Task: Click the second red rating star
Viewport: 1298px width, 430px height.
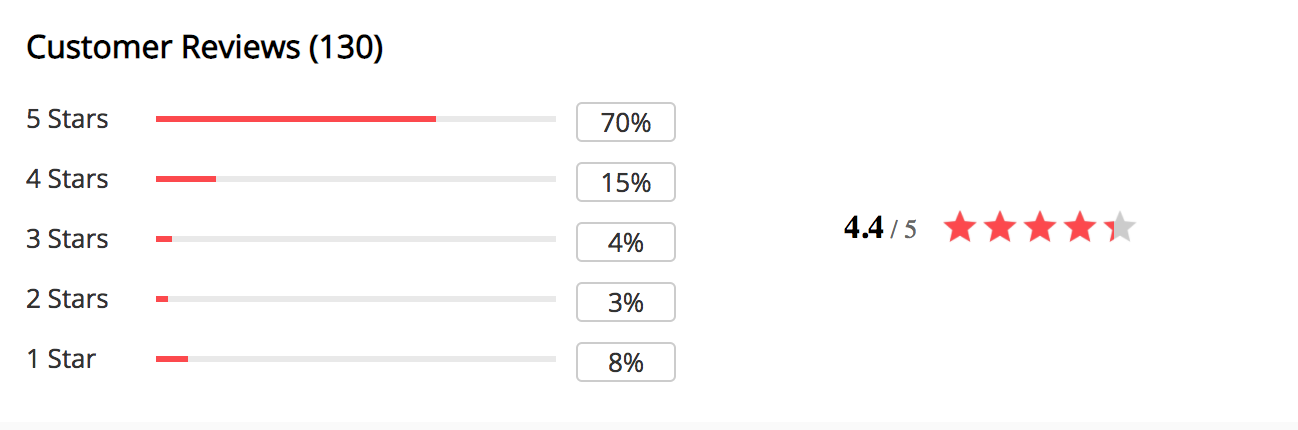Action: pyautogui.click(x=1000, y=227)
